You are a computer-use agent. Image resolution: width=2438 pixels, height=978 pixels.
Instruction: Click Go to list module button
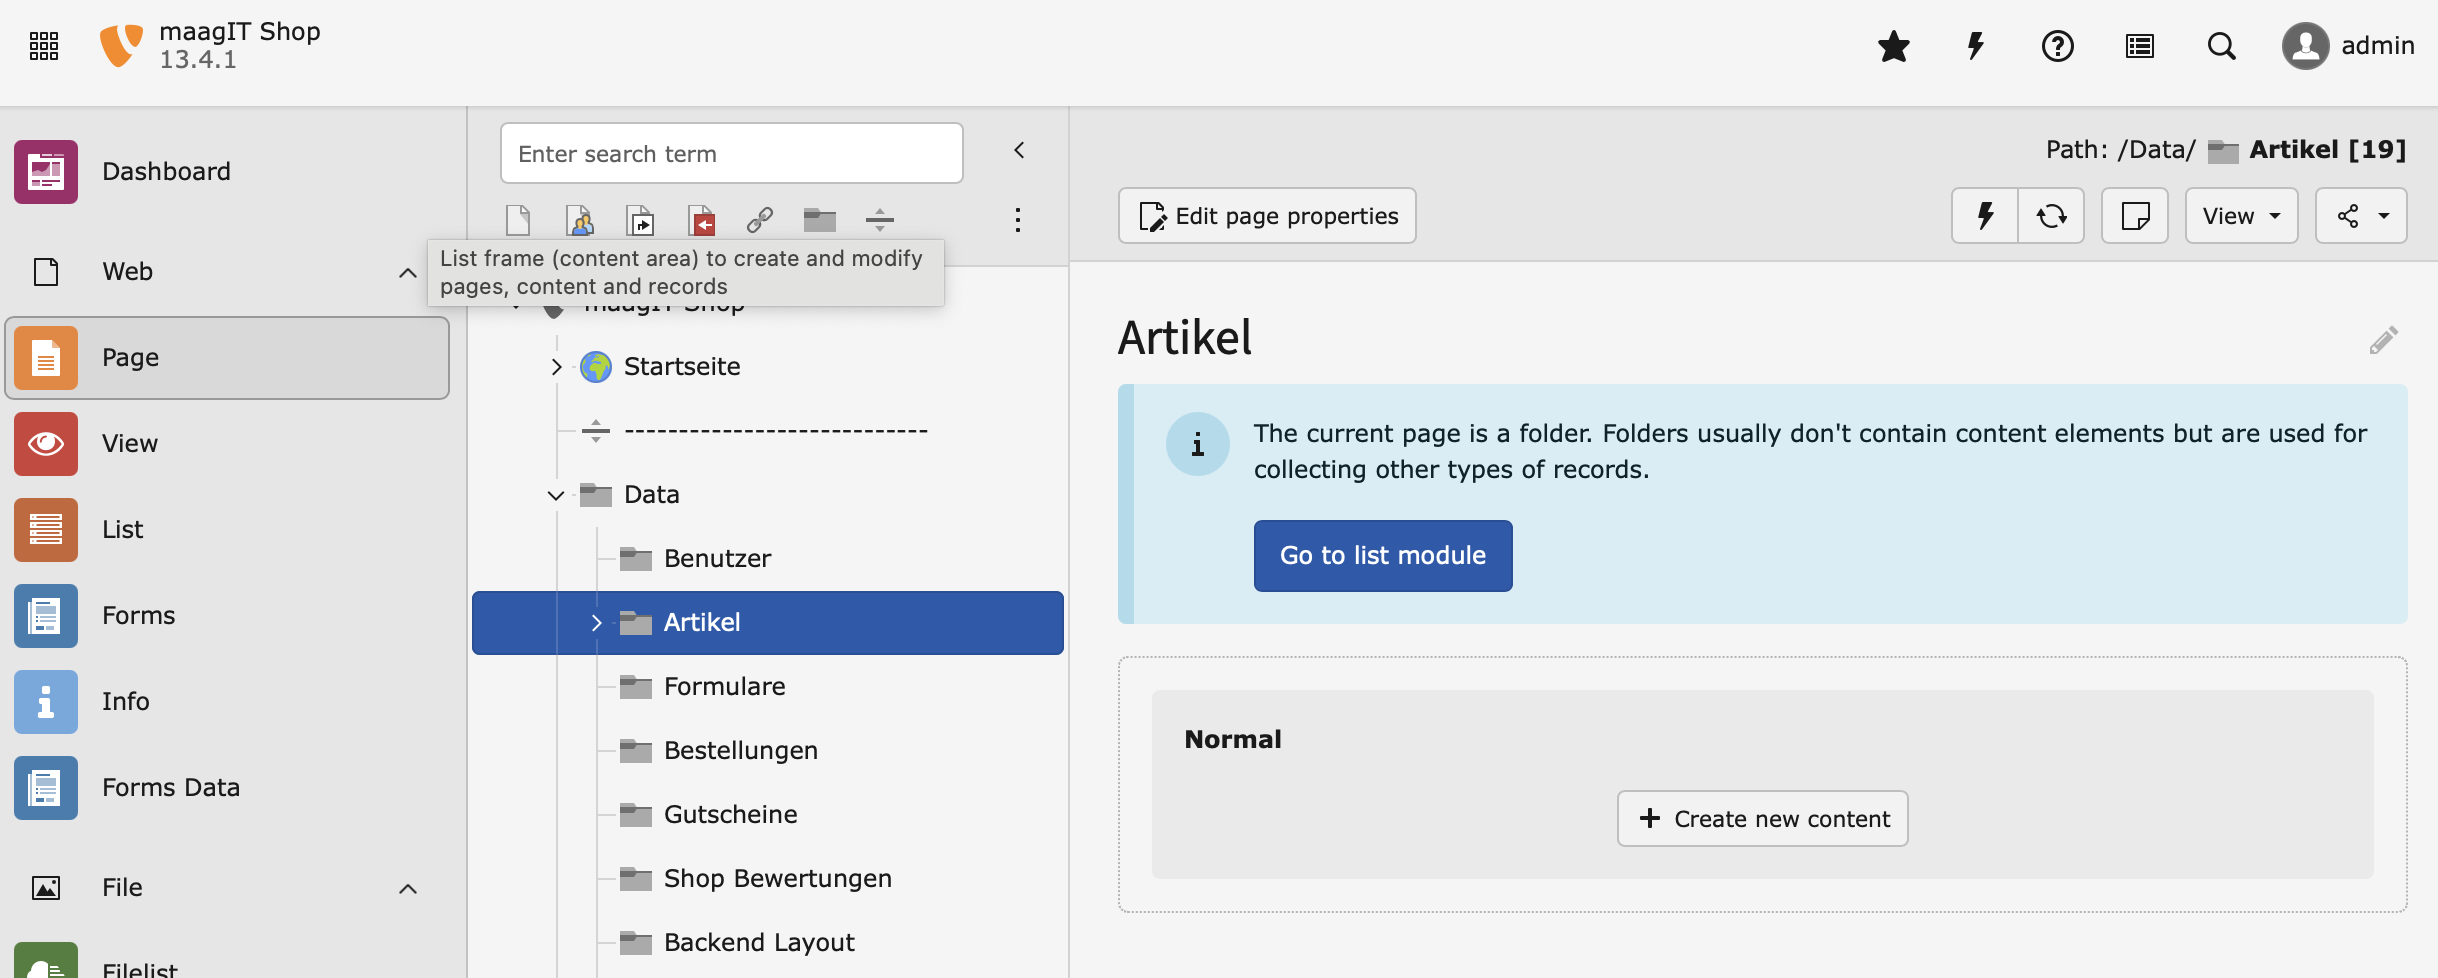tap(1382, 556)
